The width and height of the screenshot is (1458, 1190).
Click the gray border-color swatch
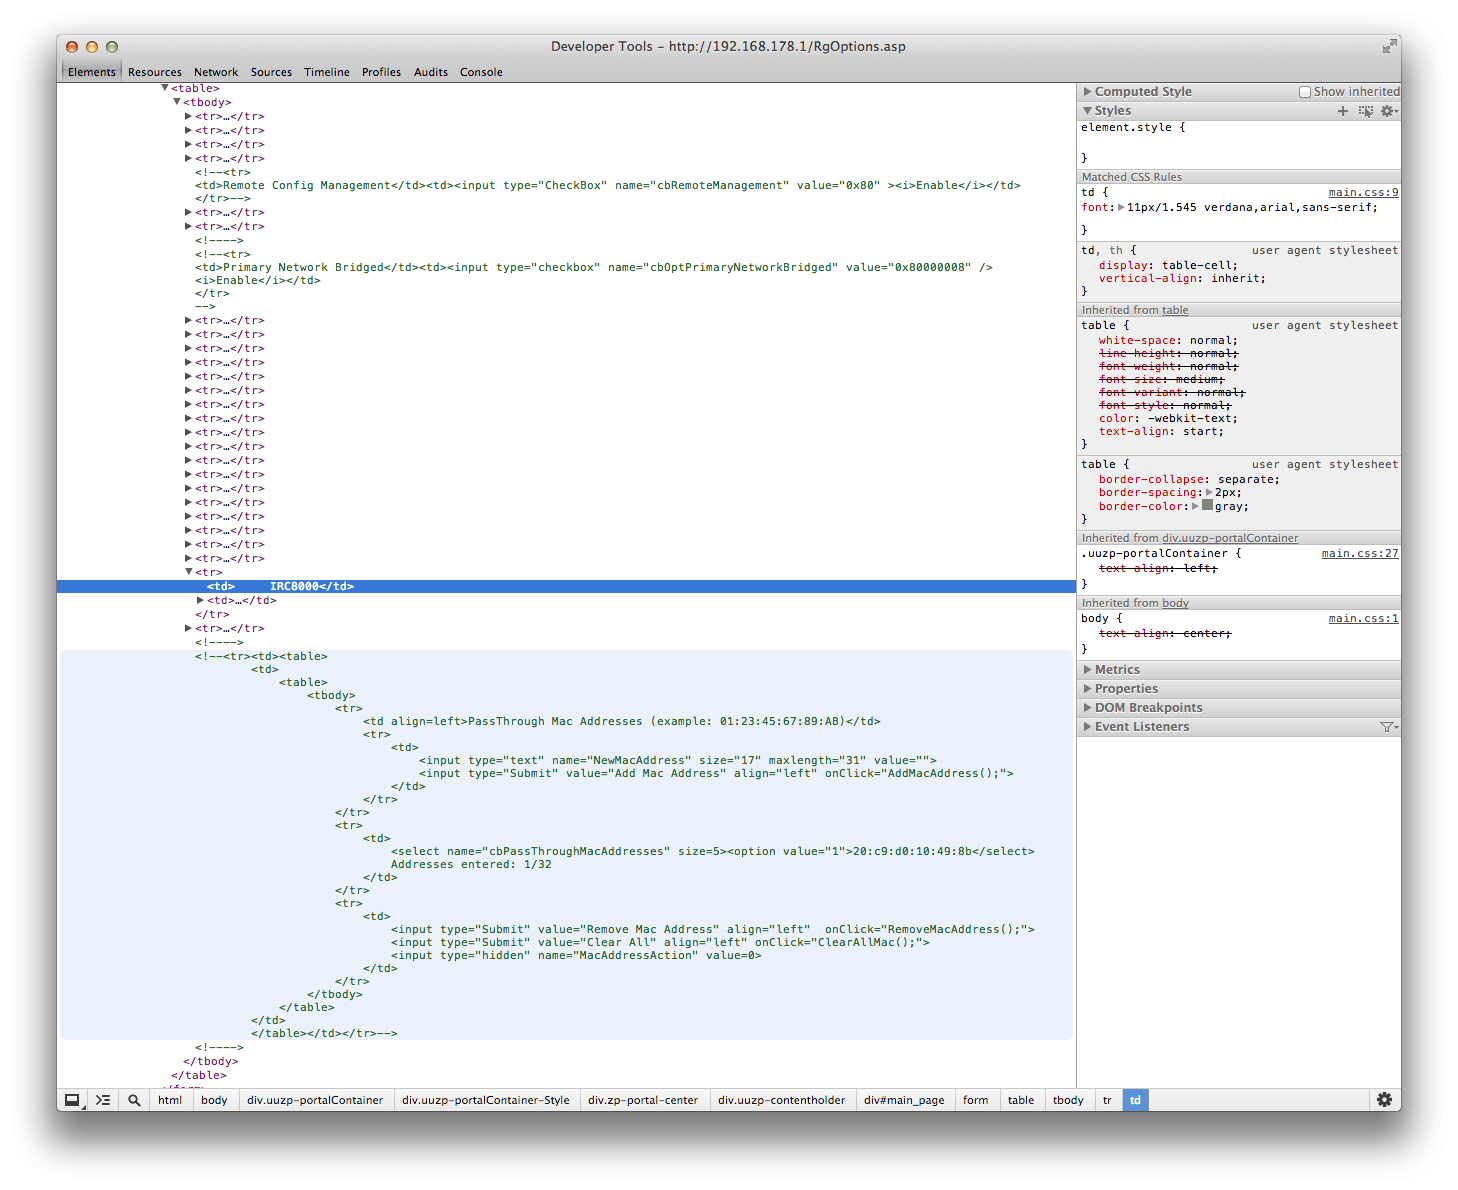(x=1207, y=506)
